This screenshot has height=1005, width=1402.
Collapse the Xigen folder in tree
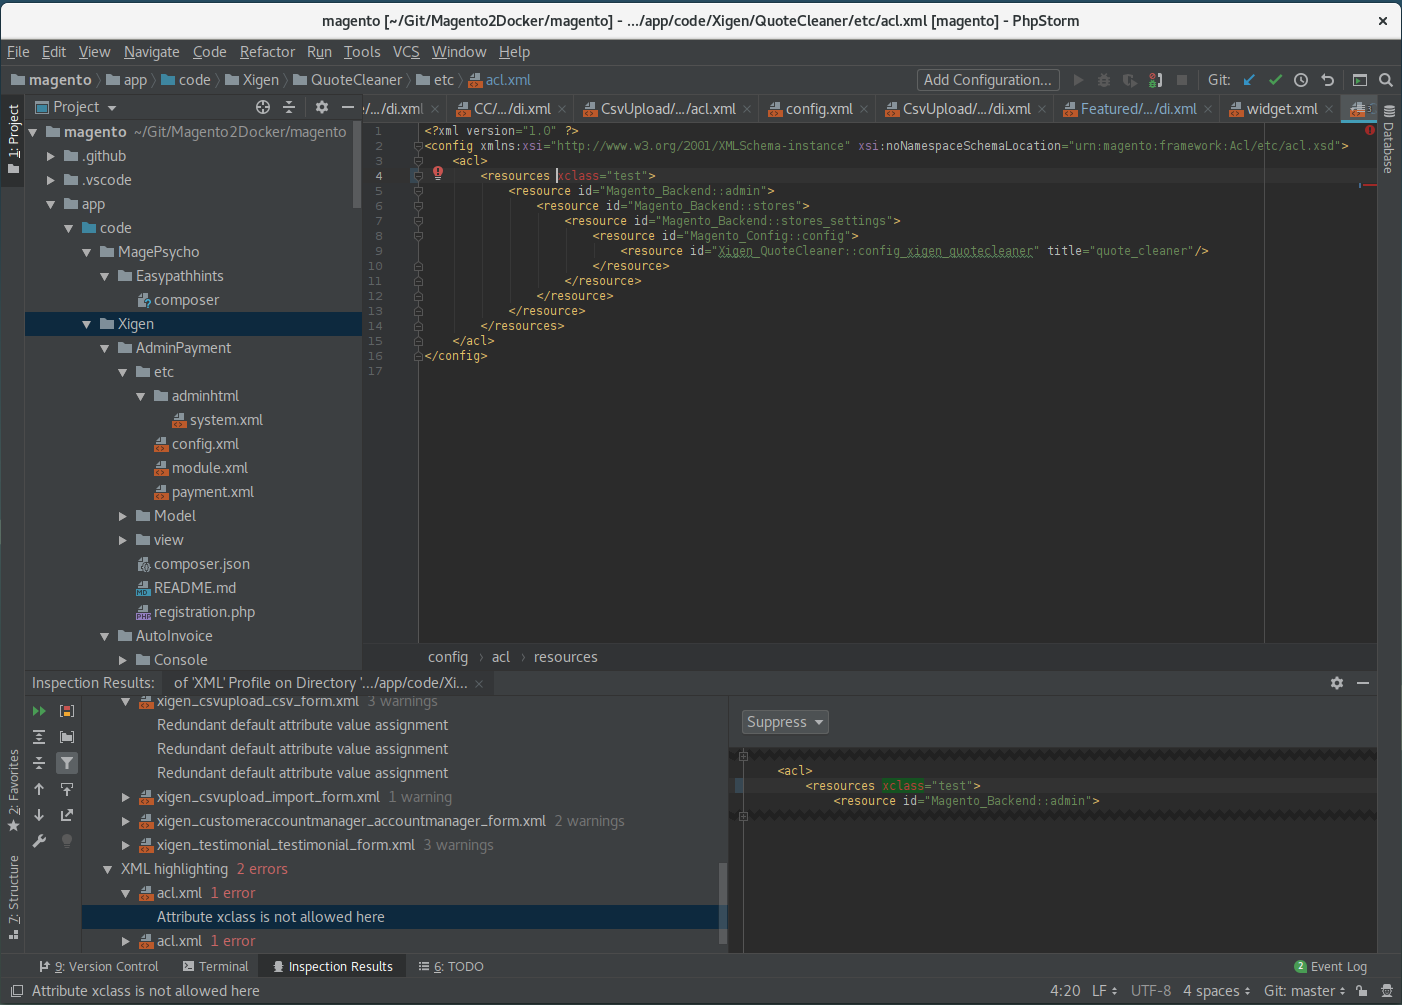(x=87, y=324)
